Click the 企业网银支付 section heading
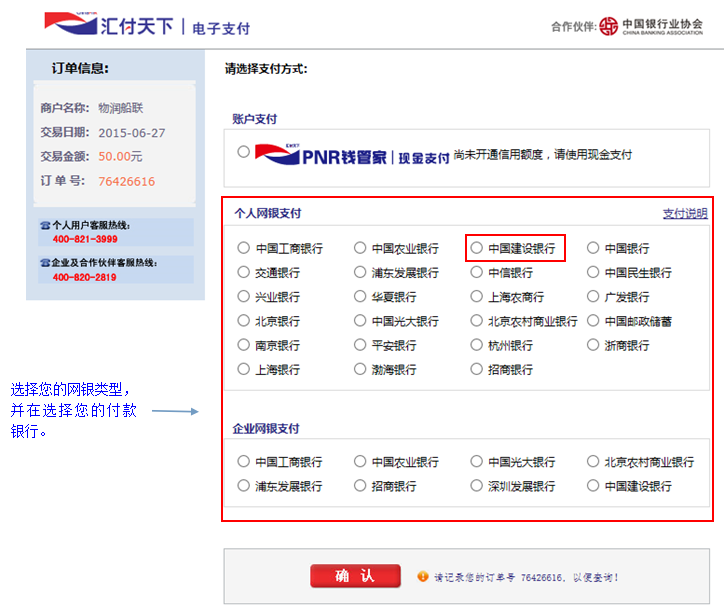Image resolution: width=726 pixels, height=615 pixels. tap(266, 428)
